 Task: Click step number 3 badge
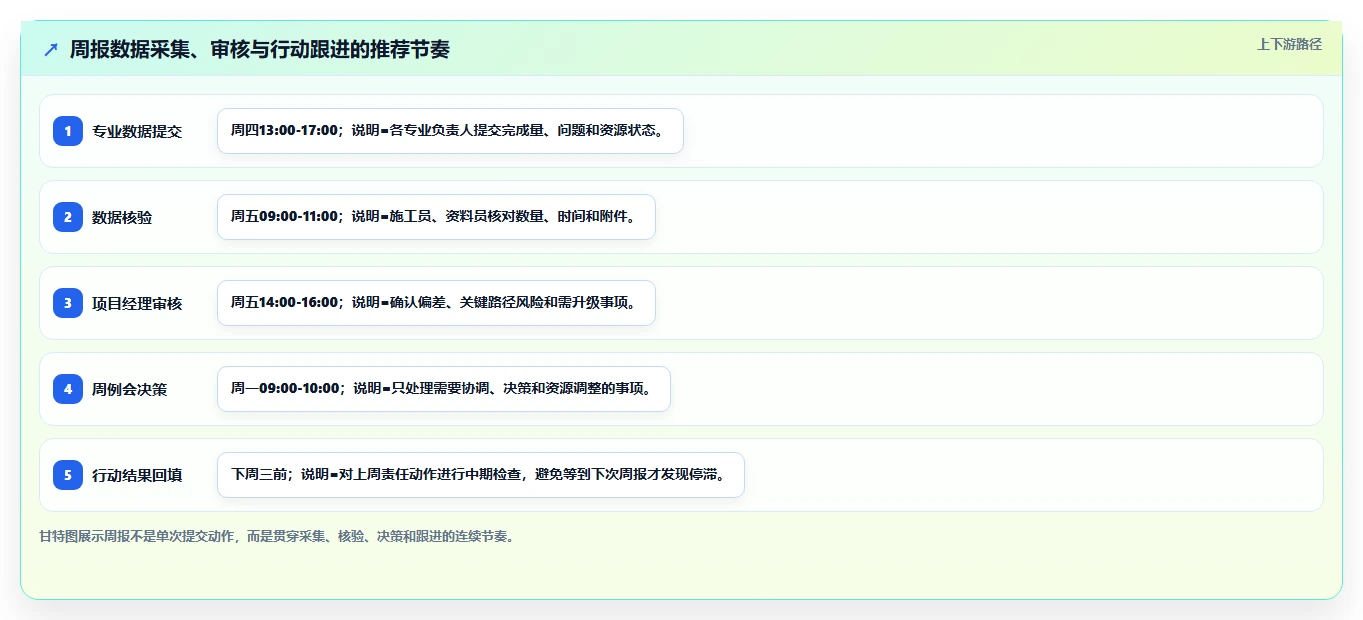tap(68, 303)
